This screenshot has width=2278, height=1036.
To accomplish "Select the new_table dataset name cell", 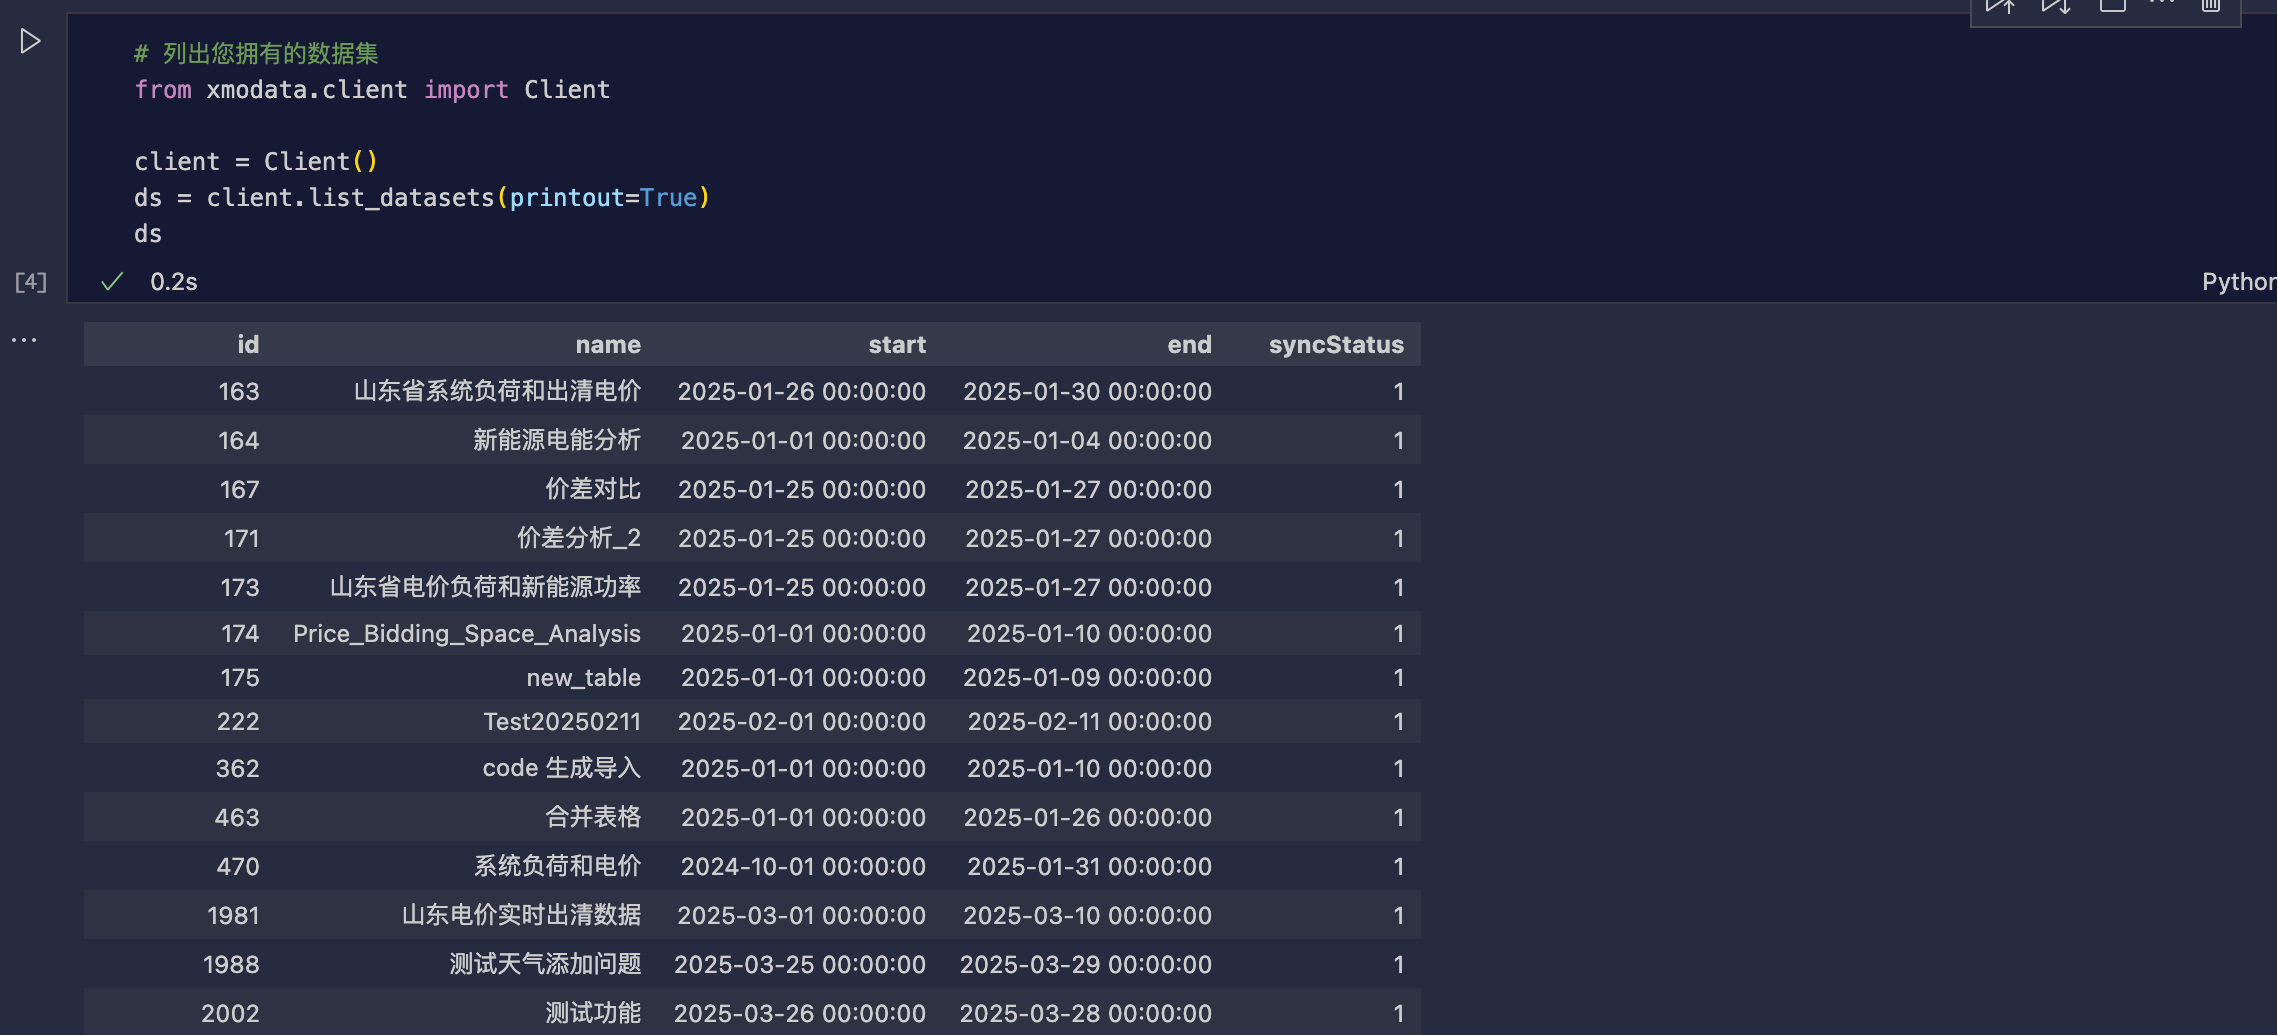I will [x=584, y=678].
